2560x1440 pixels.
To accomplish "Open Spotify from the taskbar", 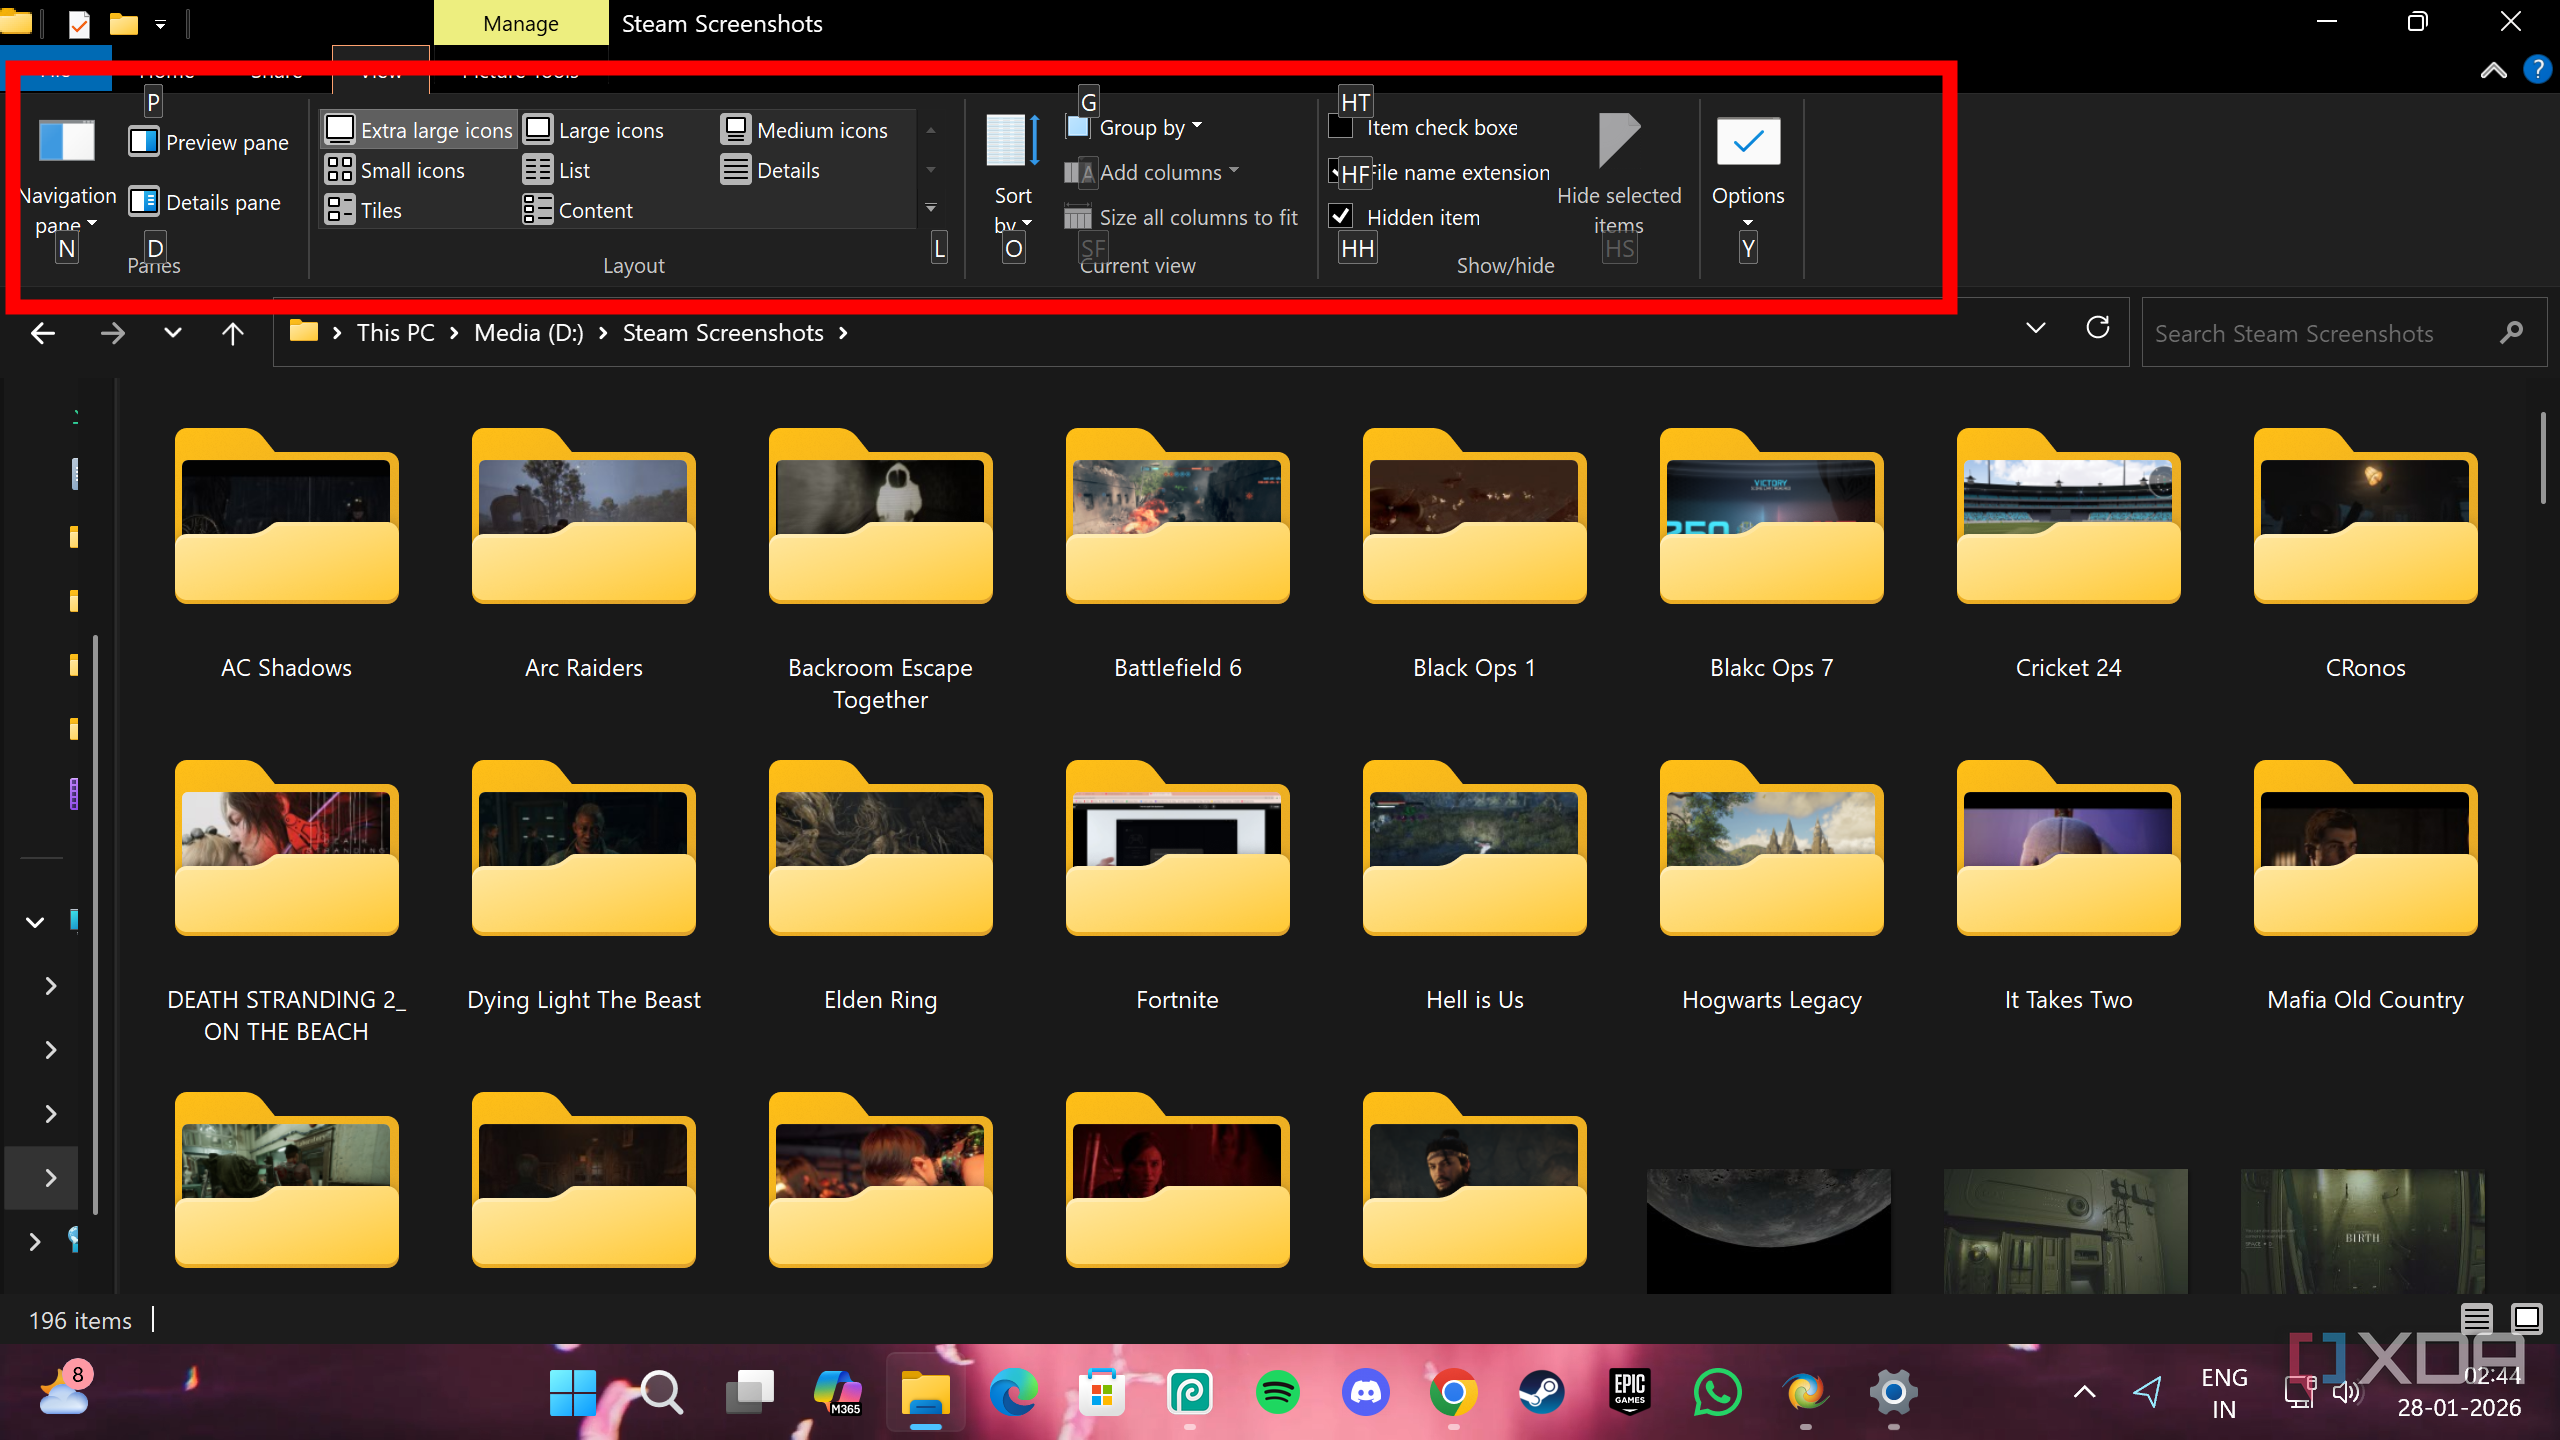I will [1277, 1392].
